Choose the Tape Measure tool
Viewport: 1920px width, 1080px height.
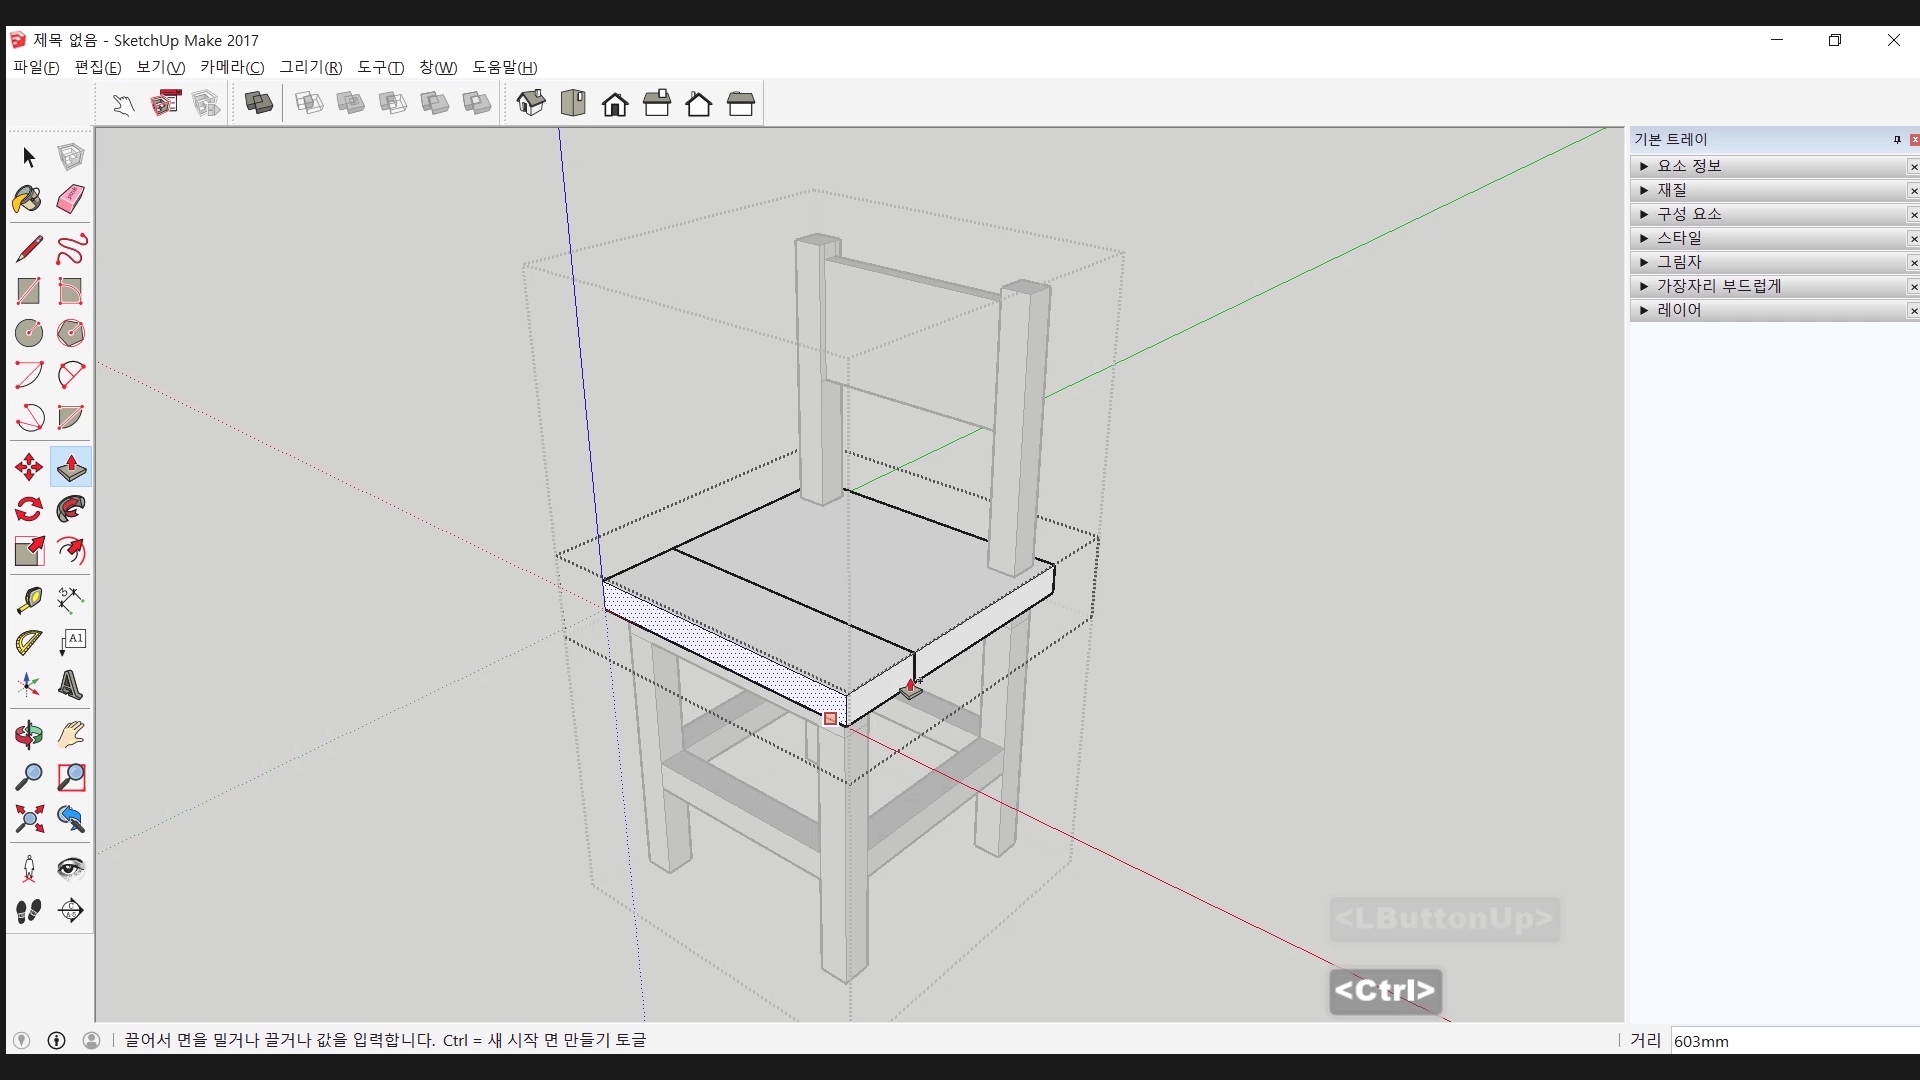(28, 599)
